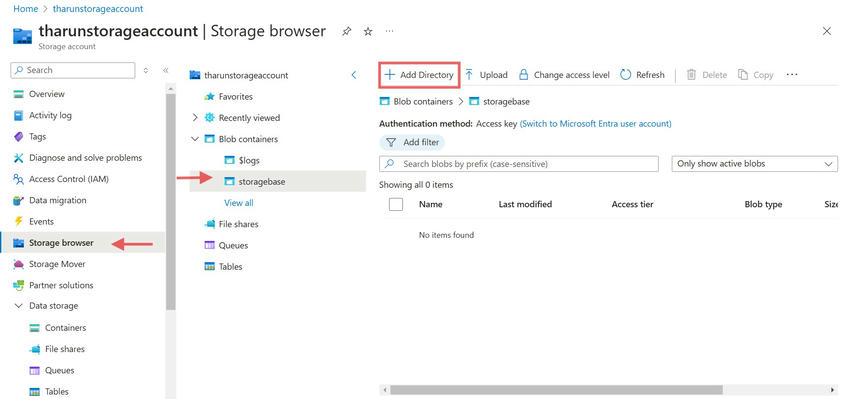Expand the Recently viewed tree node
The height and width of the screenshot is (399, 850).
tap(195, 118)
